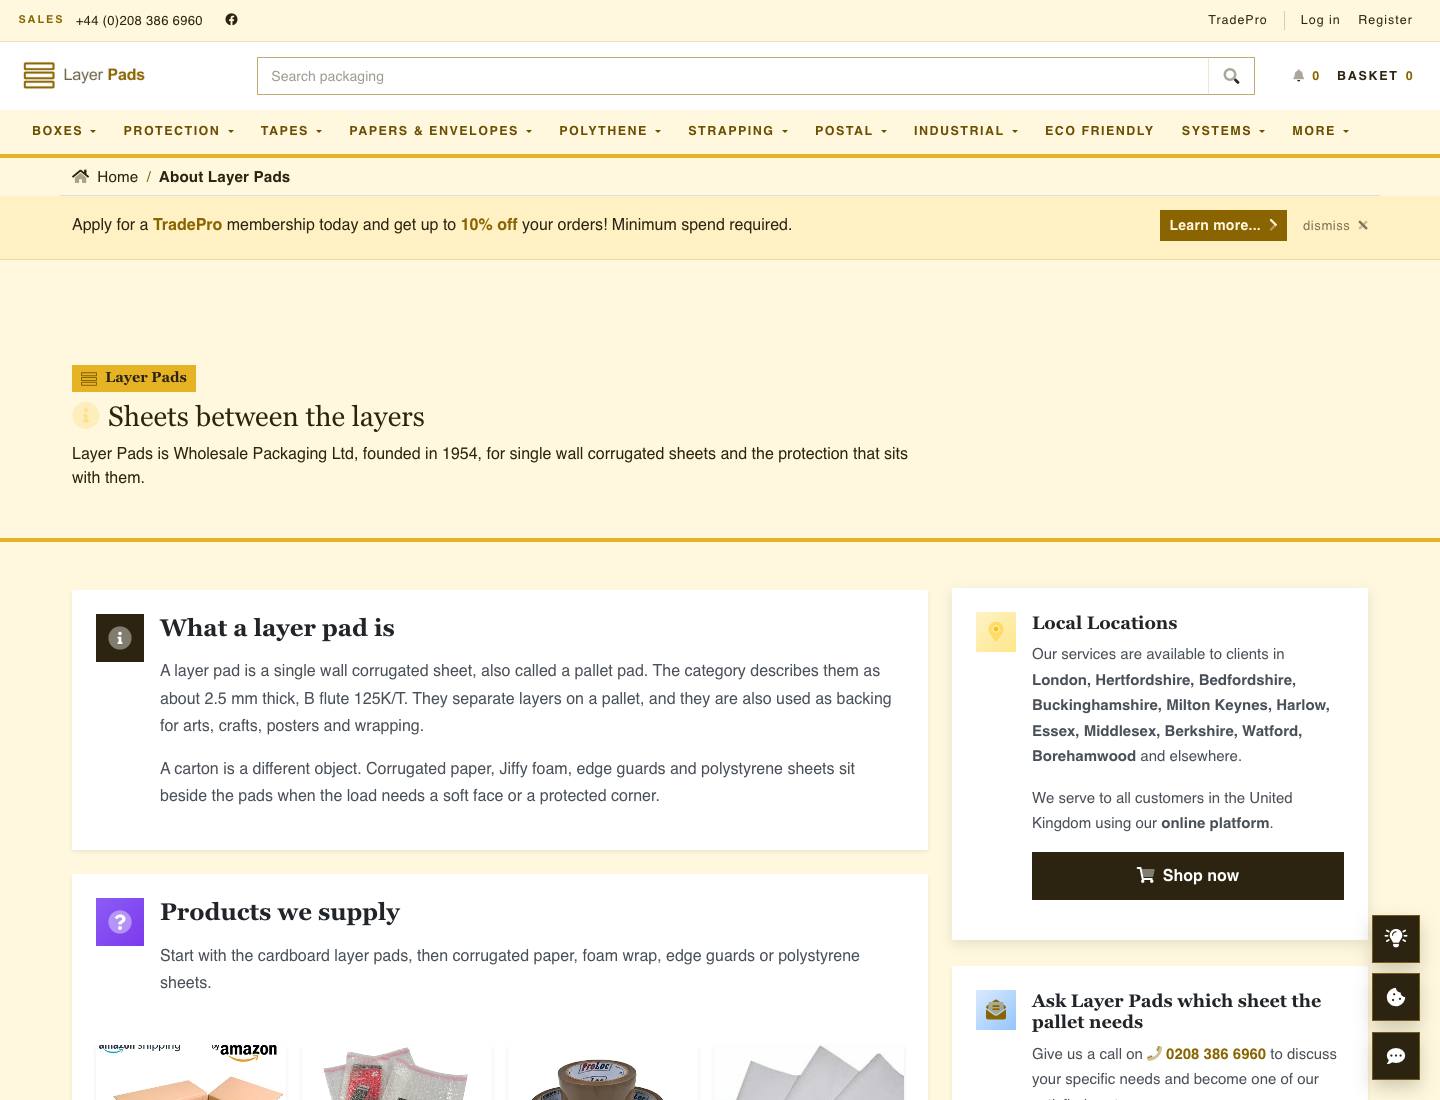
Task: Click the Layer Pads logo
Action: [84, 75]
